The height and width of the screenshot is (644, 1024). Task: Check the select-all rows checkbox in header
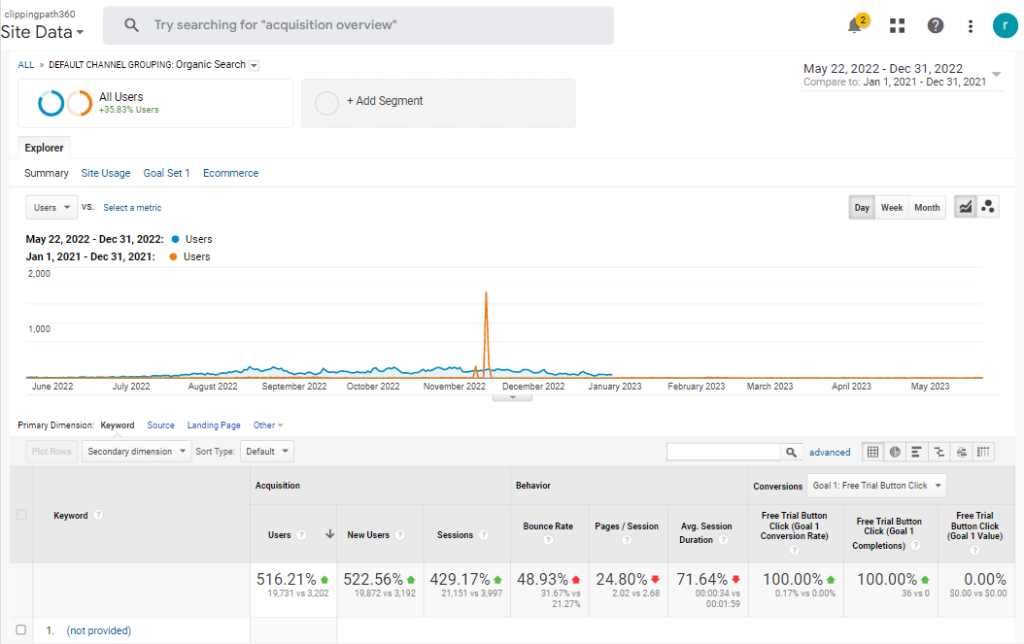point(21,515)
